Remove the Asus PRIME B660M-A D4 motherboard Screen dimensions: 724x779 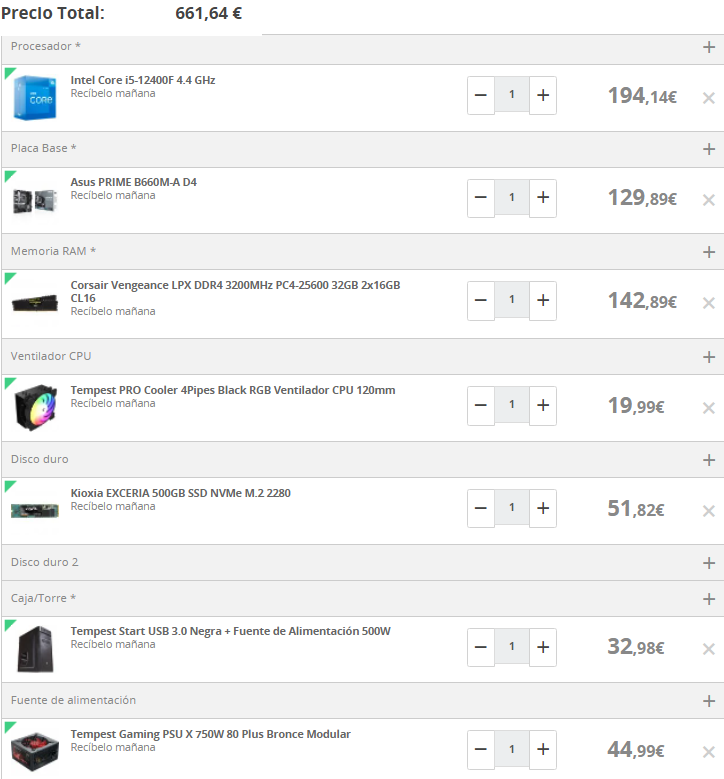coord(709,200)
